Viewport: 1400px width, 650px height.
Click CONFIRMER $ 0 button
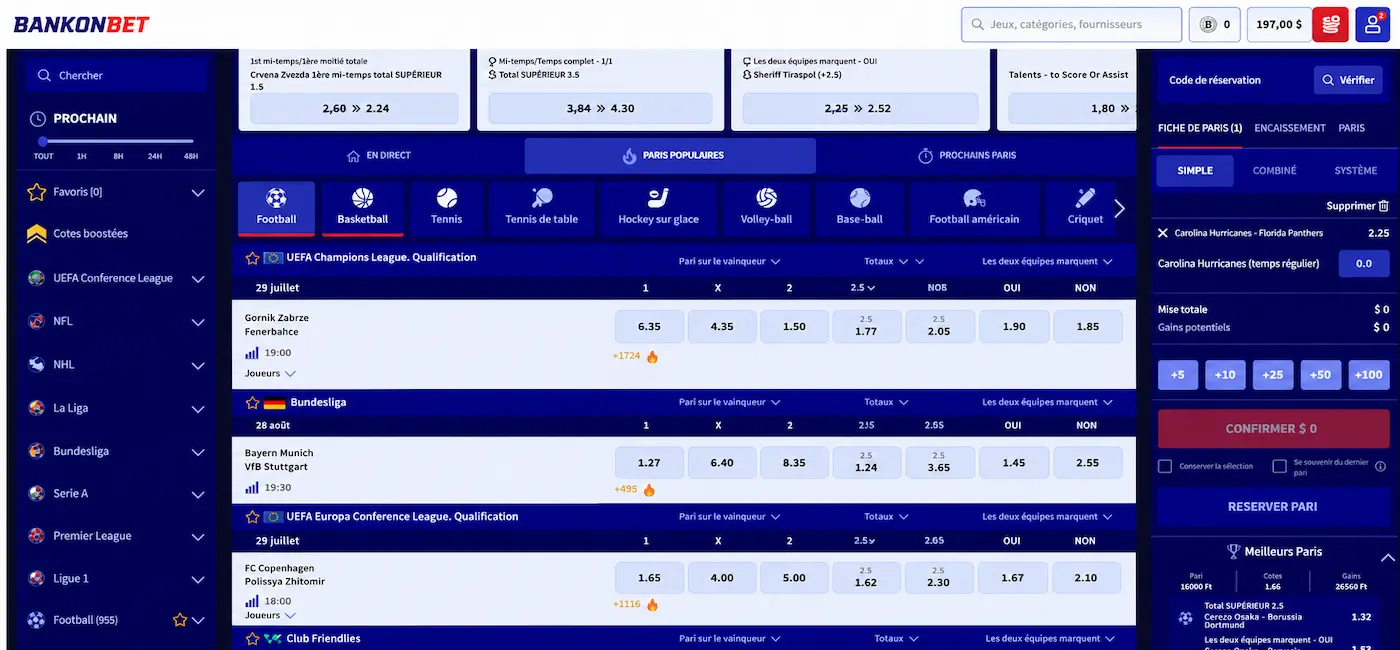[1273, 429]
